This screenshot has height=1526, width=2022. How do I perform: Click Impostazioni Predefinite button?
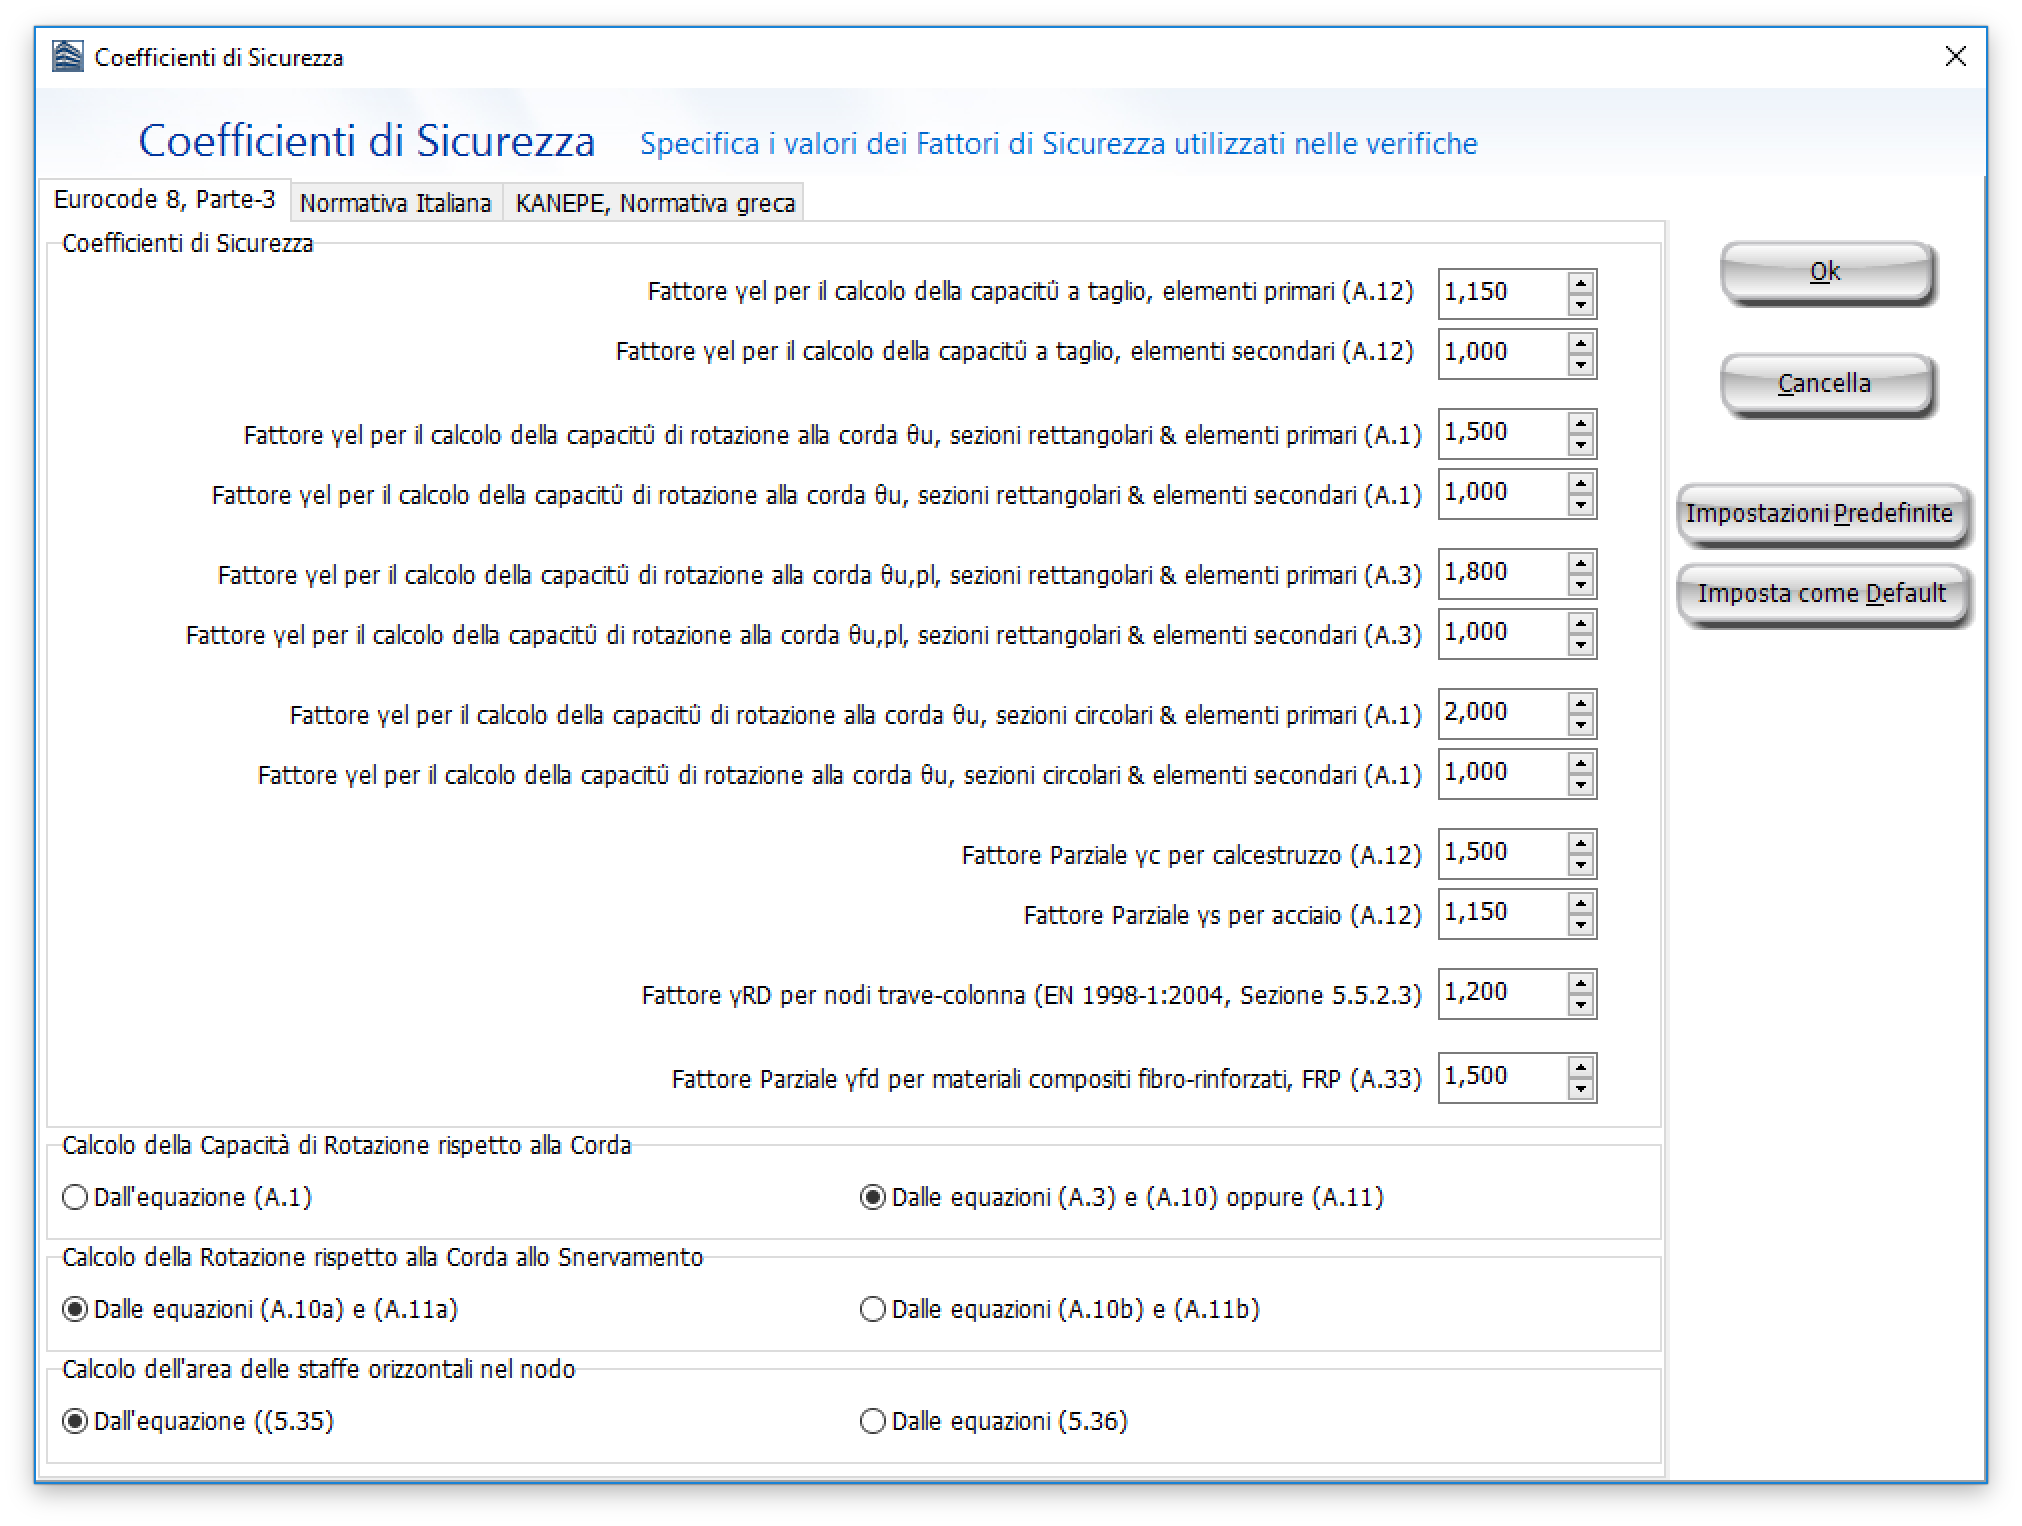point(1819,514)
